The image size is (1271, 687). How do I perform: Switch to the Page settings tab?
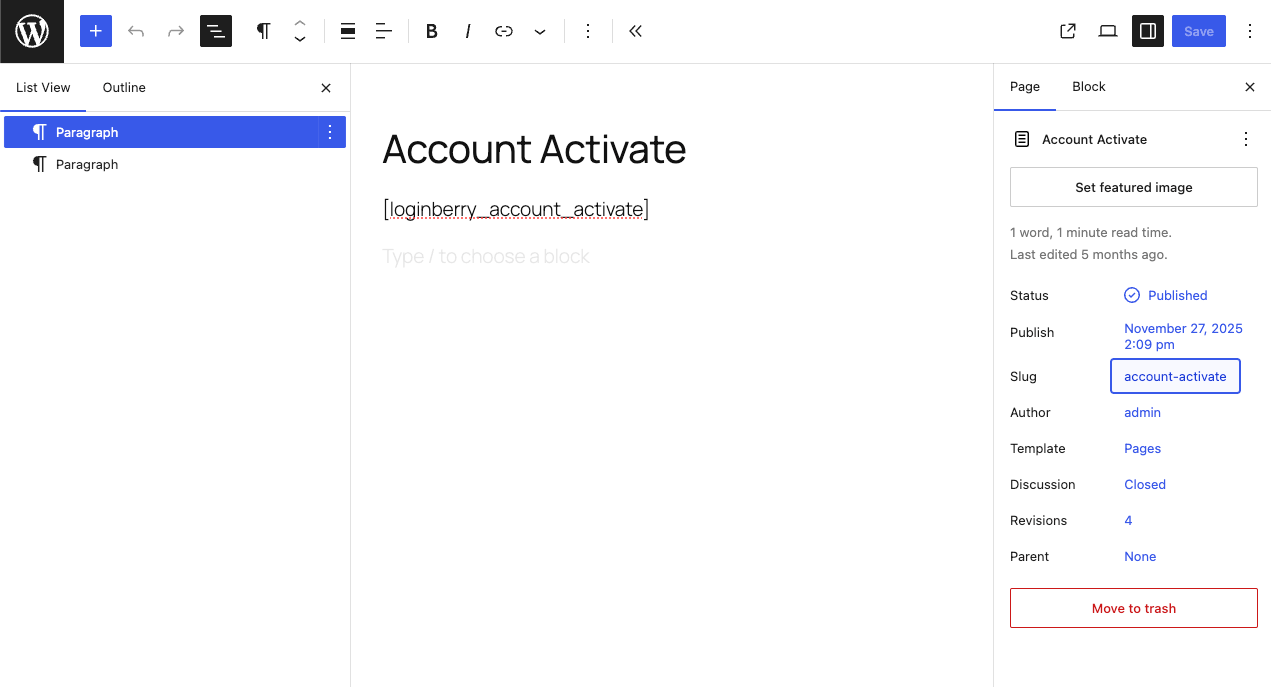tap(1025, 87)
